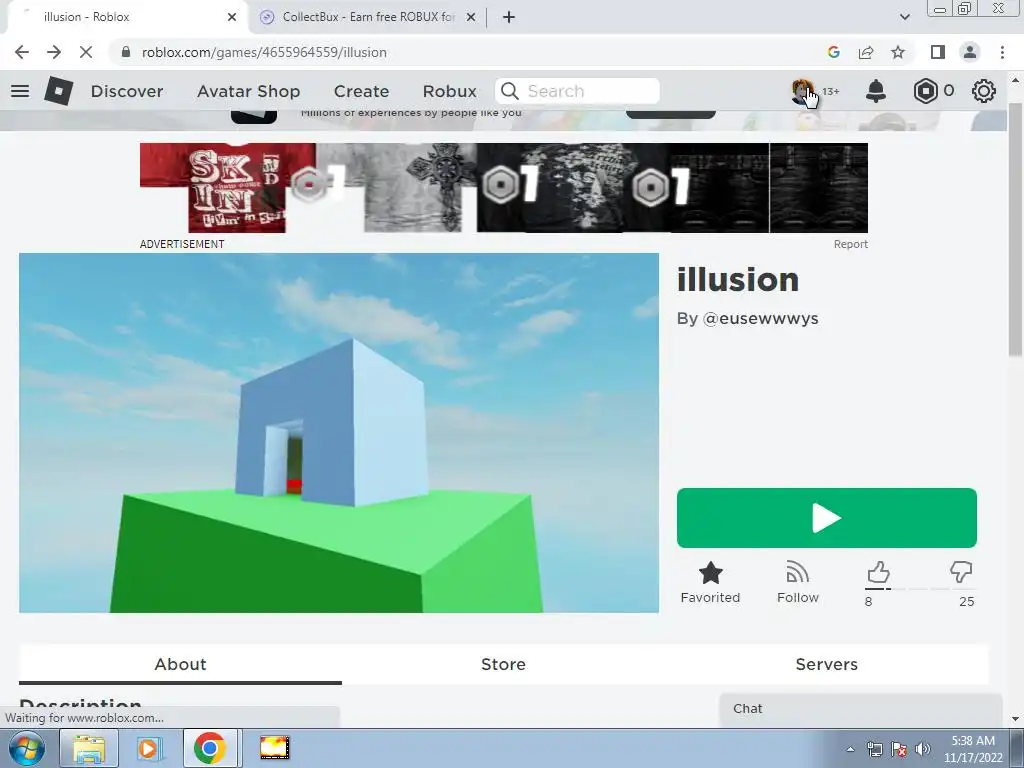Viewport: 1024px width, 768px height.
Task: Open the Chrome profile icon
Action: pos(970,52)
